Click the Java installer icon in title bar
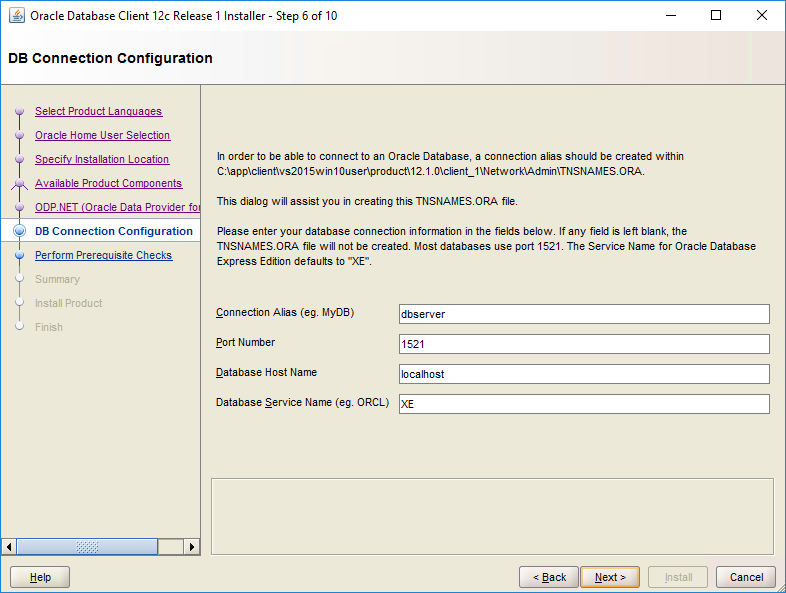 click(x=17, y=16)
